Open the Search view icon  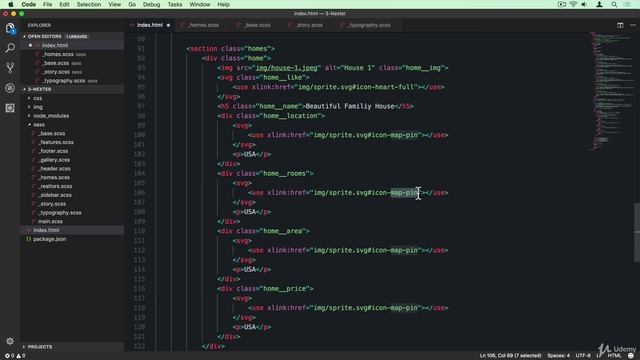(x=10, y=48)
